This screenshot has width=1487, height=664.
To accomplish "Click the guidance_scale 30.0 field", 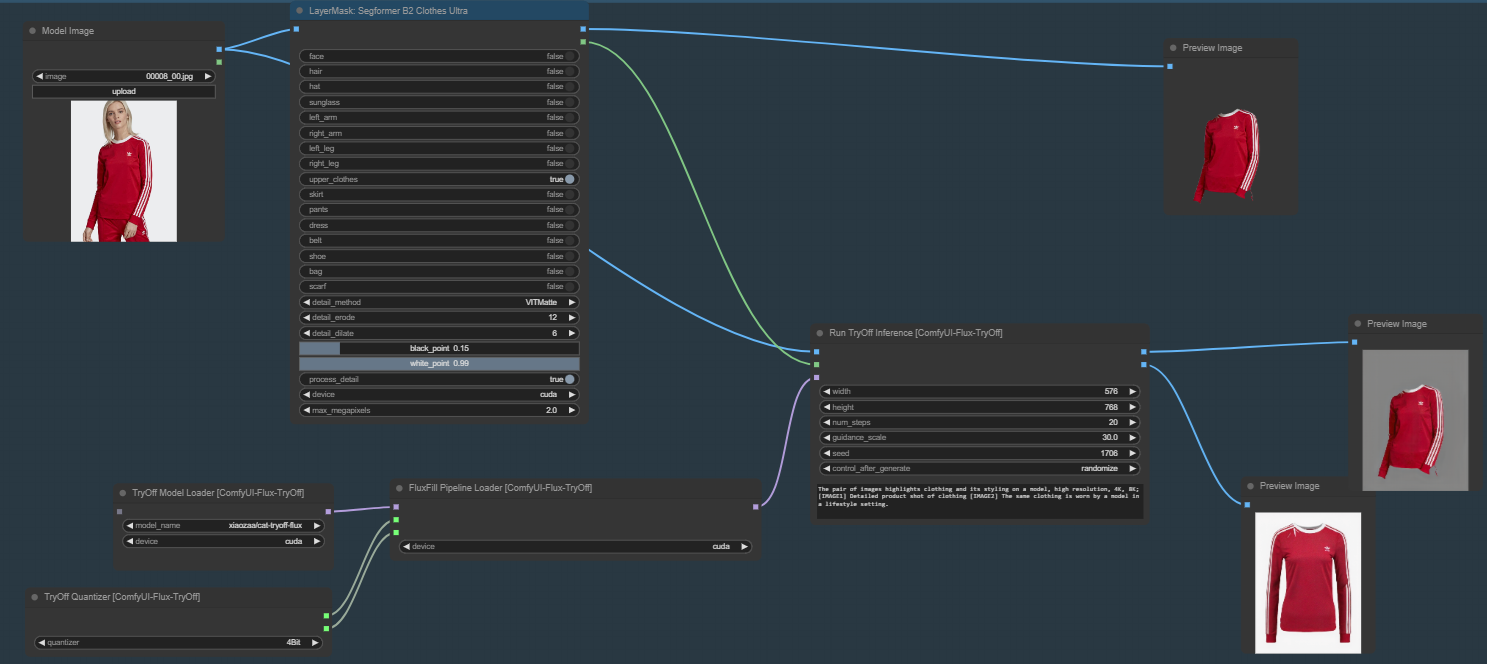I will click(979, 437).
